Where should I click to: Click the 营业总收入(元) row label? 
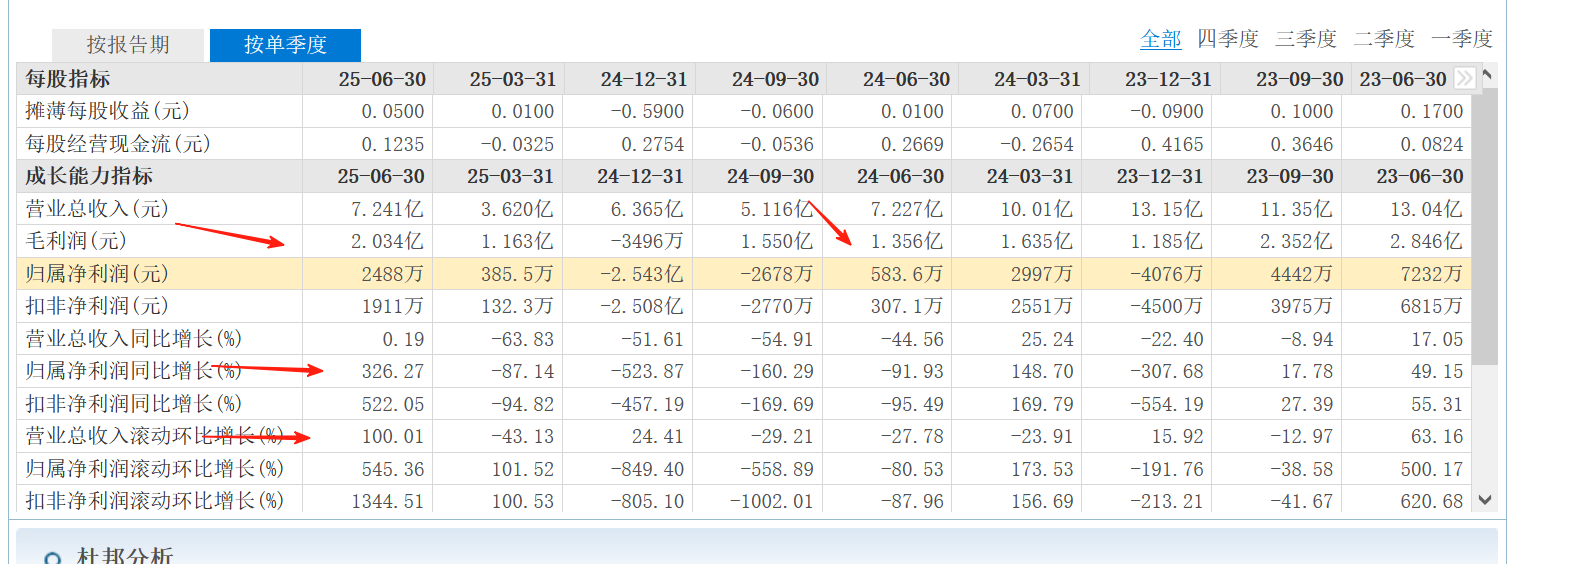coord(97,209)
